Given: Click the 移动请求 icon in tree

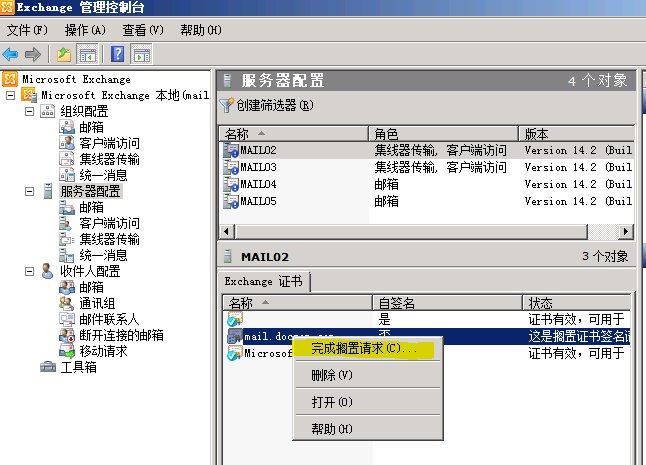Looking at the screenshot, I should click(x=66, y=351).
